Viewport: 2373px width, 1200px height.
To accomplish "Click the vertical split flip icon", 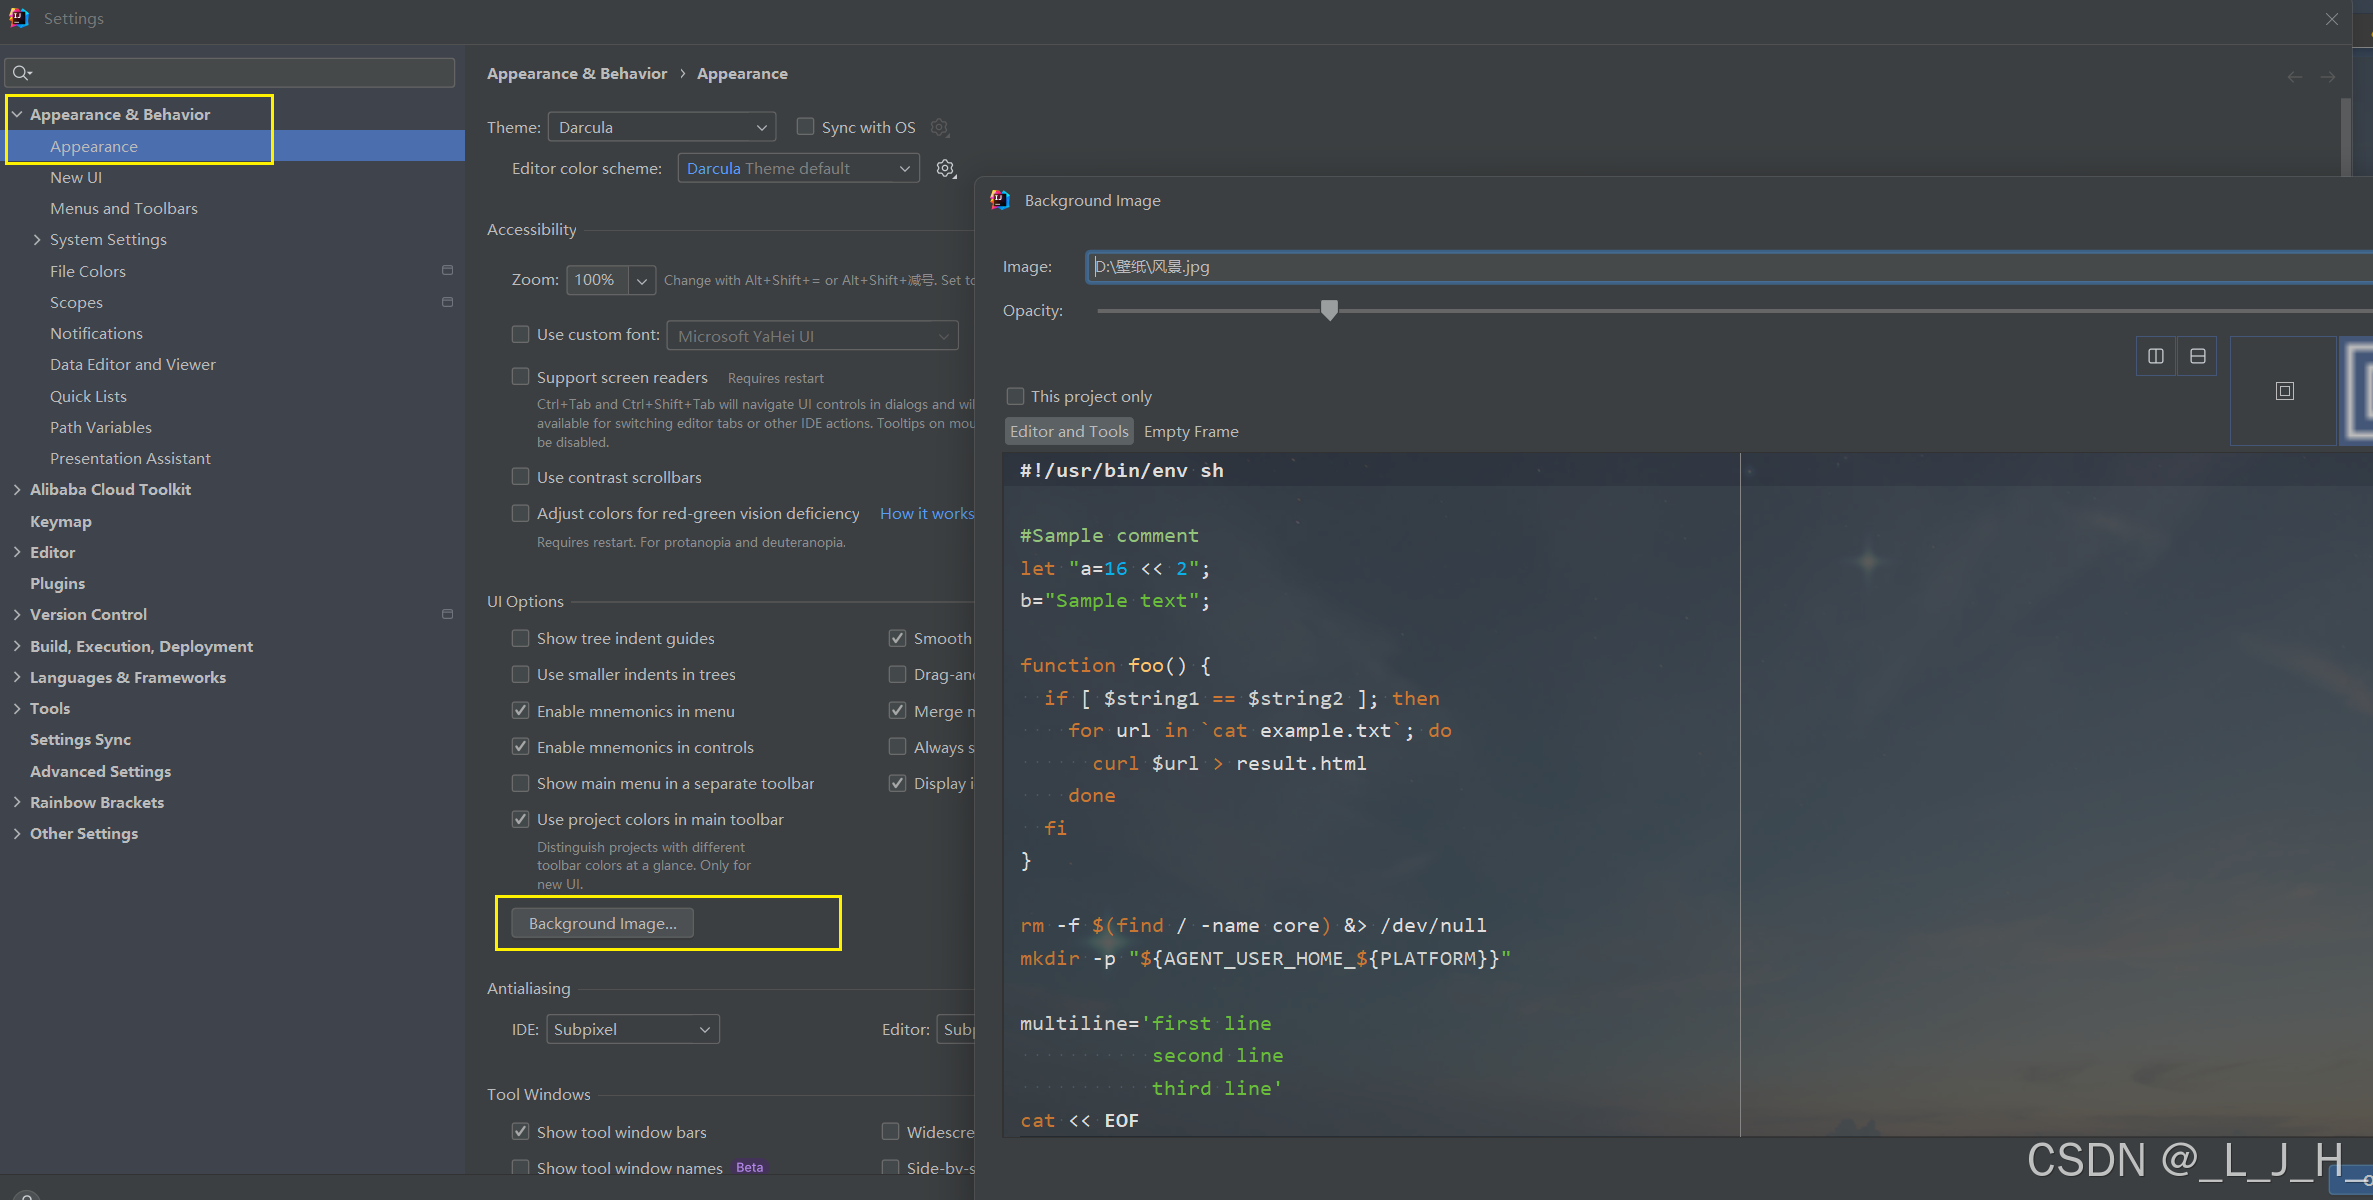I will point(2156,356).
